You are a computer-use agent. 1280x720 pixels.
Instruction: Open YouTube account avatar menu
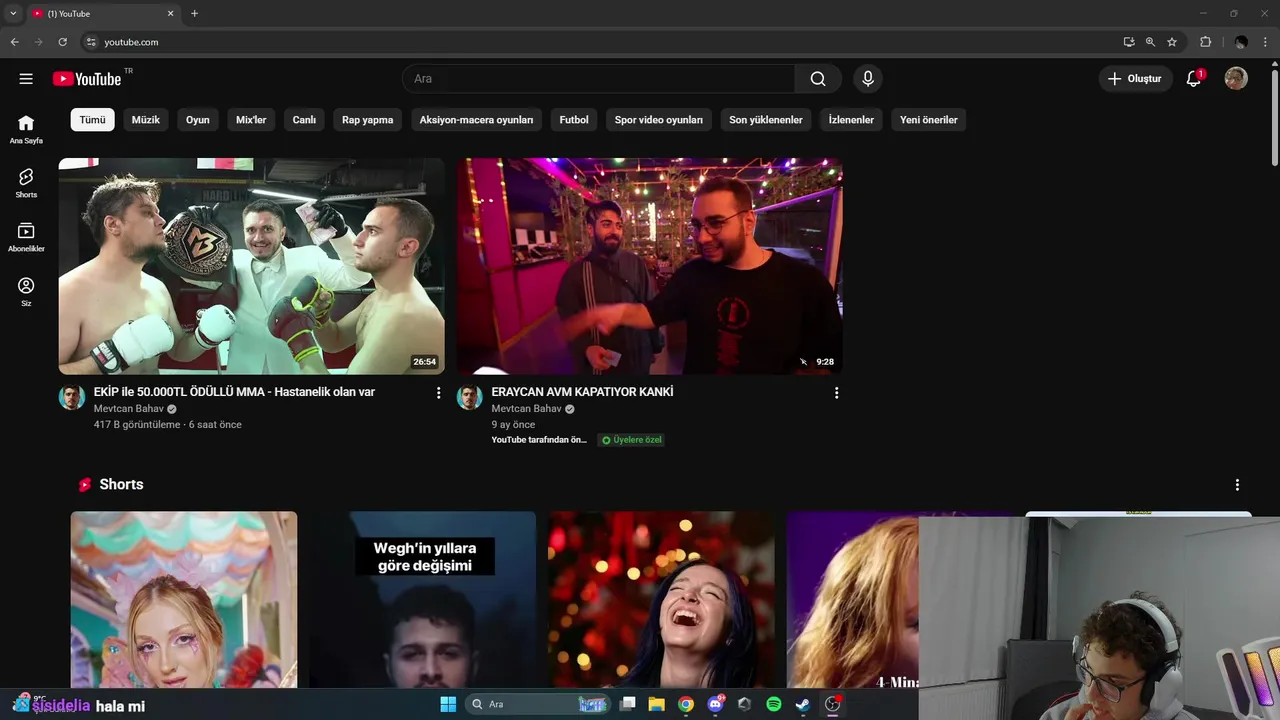coord(1236,79)
